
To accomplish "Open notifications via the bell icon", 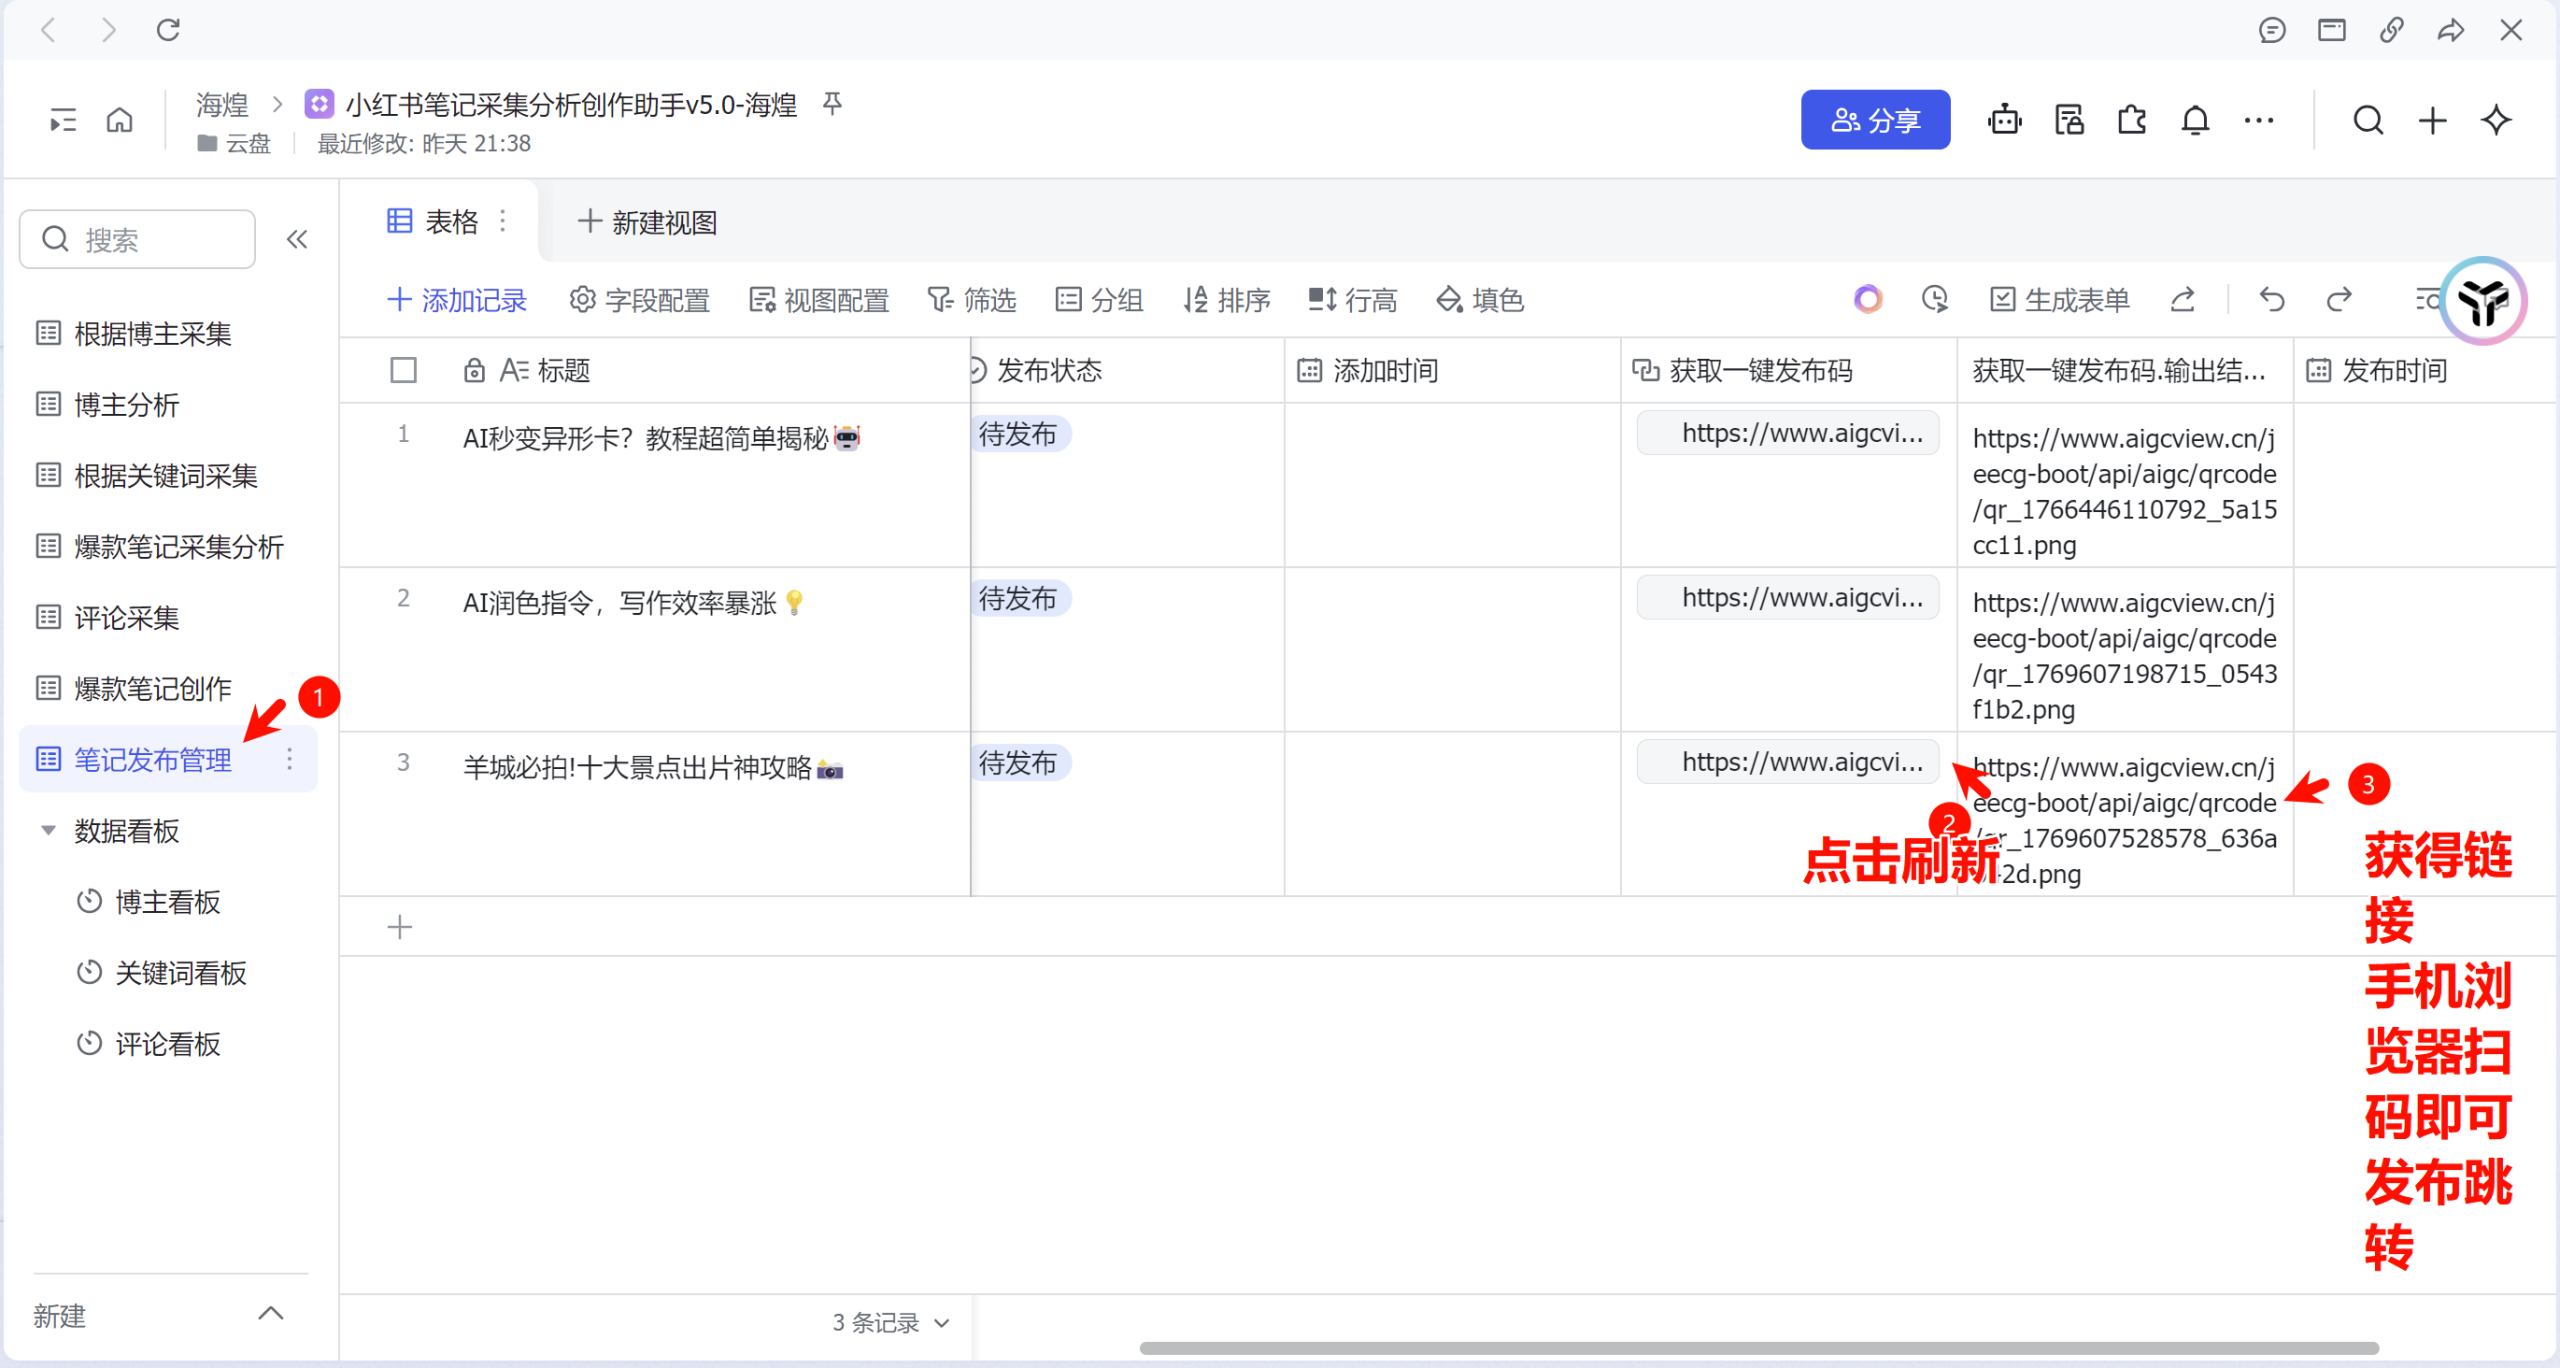I will [2195, 119].
